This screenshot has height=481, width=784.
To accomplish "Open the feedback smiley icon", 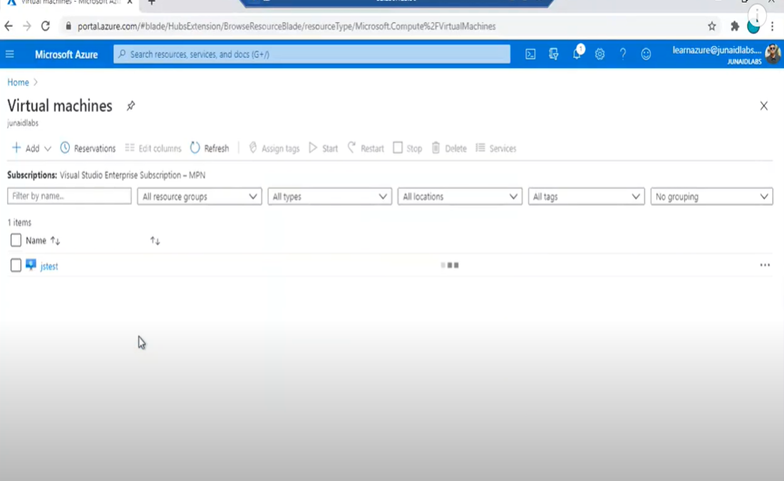I will (646, 54).
